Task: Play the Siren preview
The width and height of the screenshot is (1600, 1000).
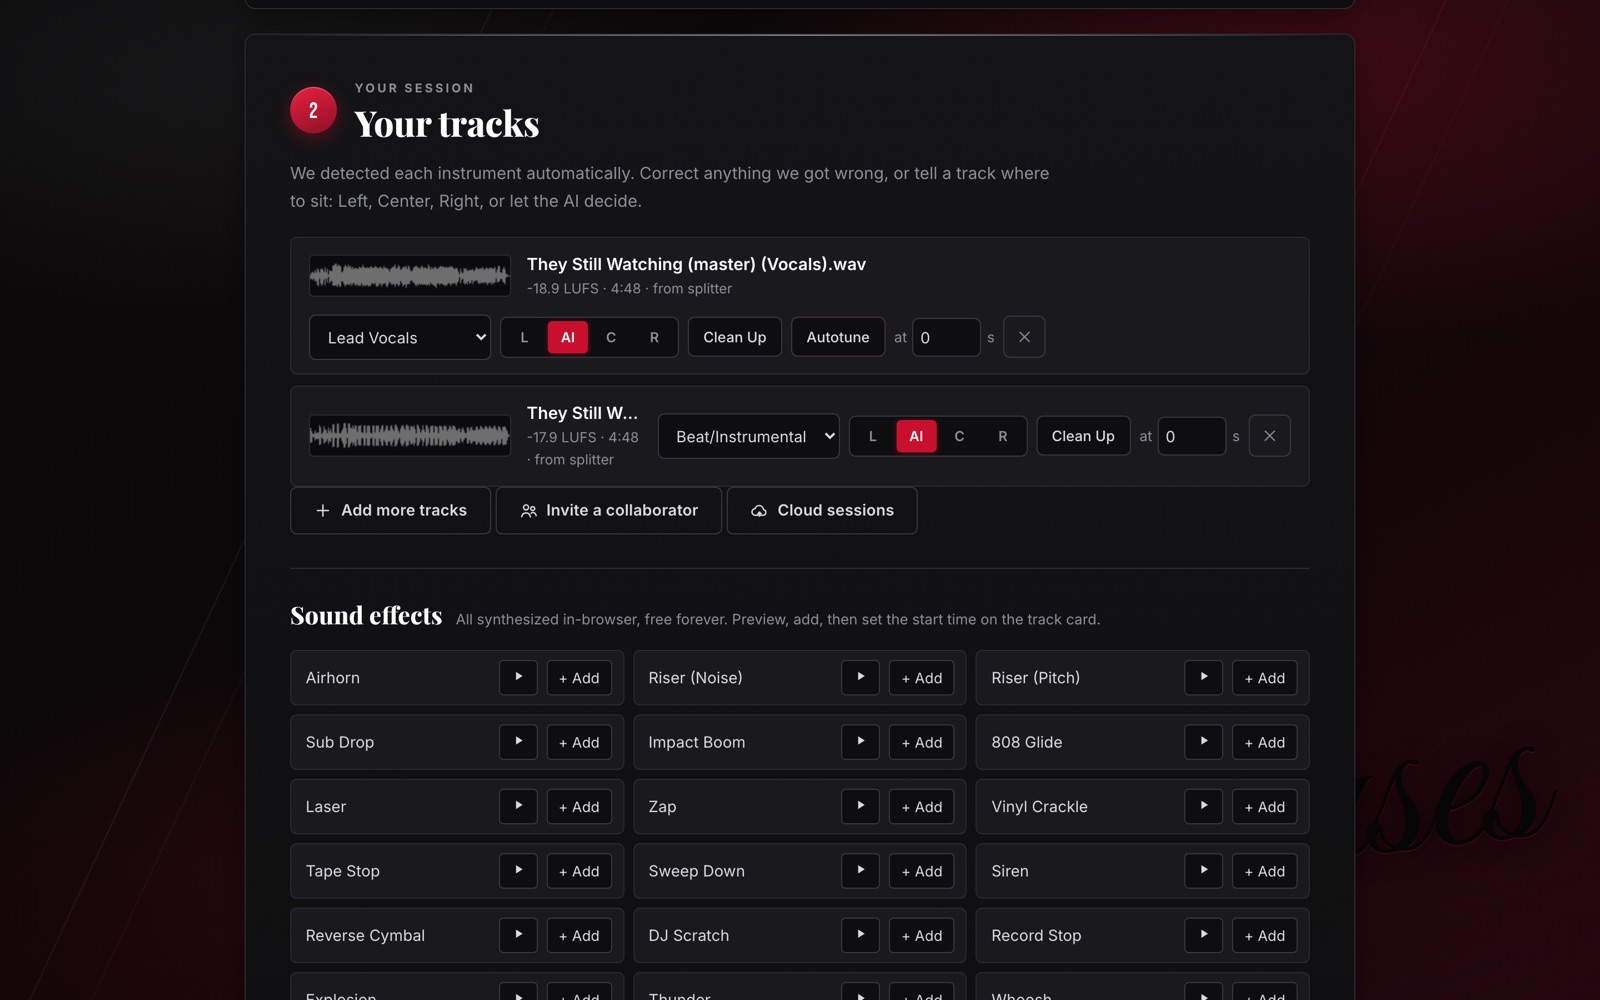Action: (1203, 871)
